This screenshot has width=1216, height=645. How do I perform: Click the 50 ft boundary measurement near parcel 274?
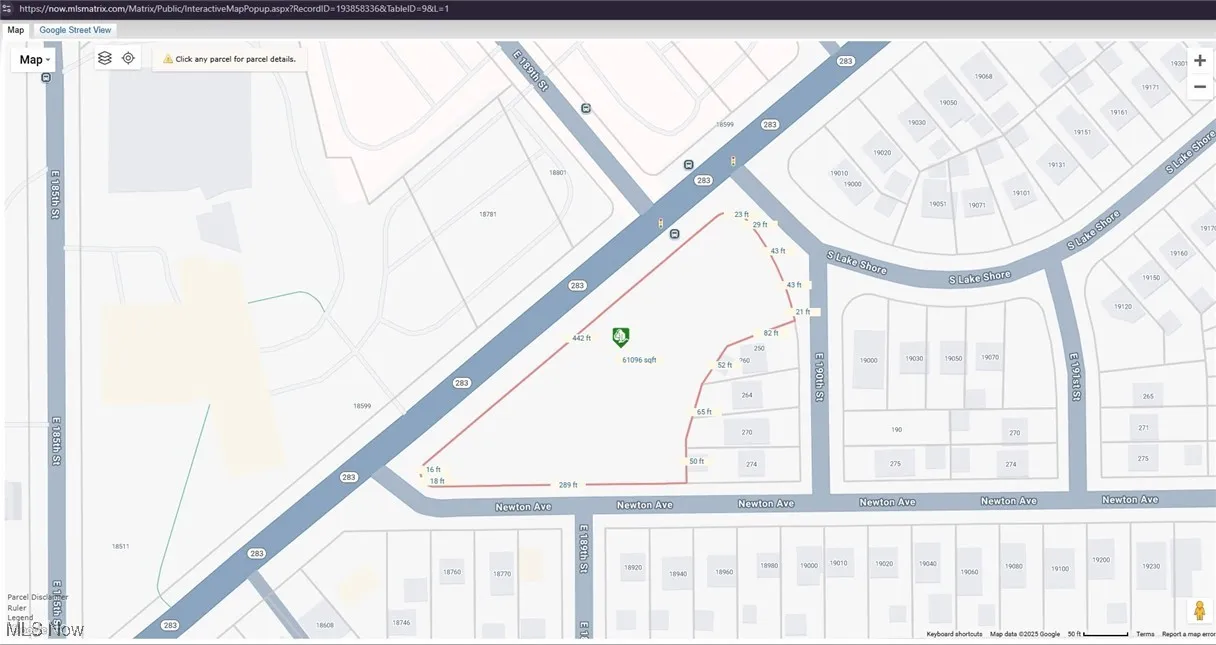pos(696,461)
